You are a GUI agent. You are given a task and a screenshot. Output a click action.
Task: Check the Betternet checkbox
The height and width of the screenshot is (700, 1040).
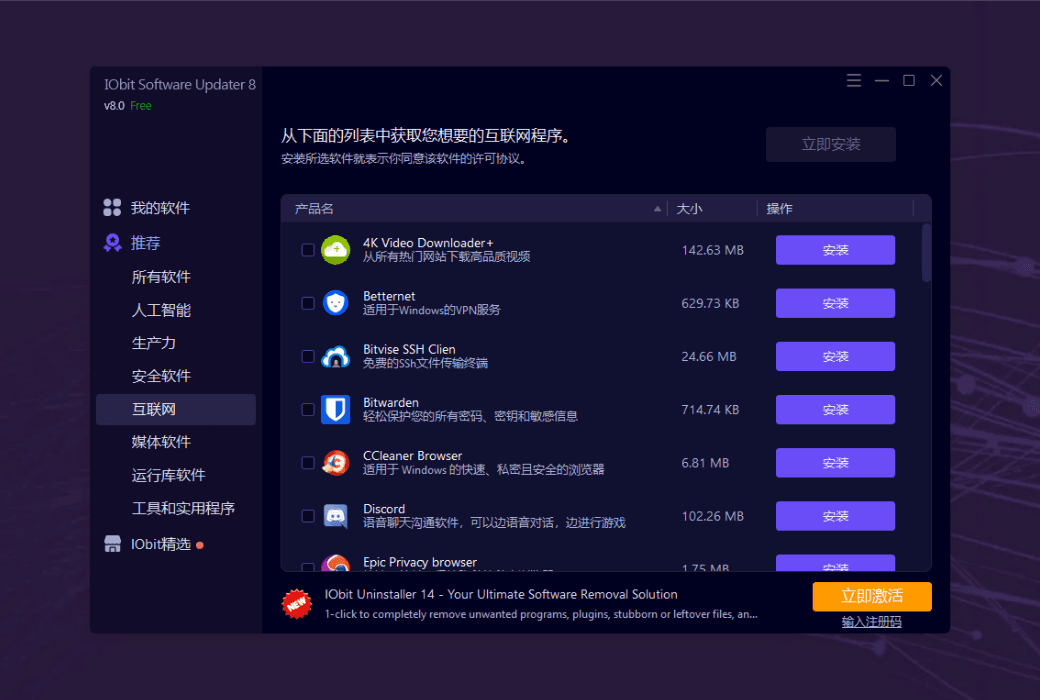[308, 303]
